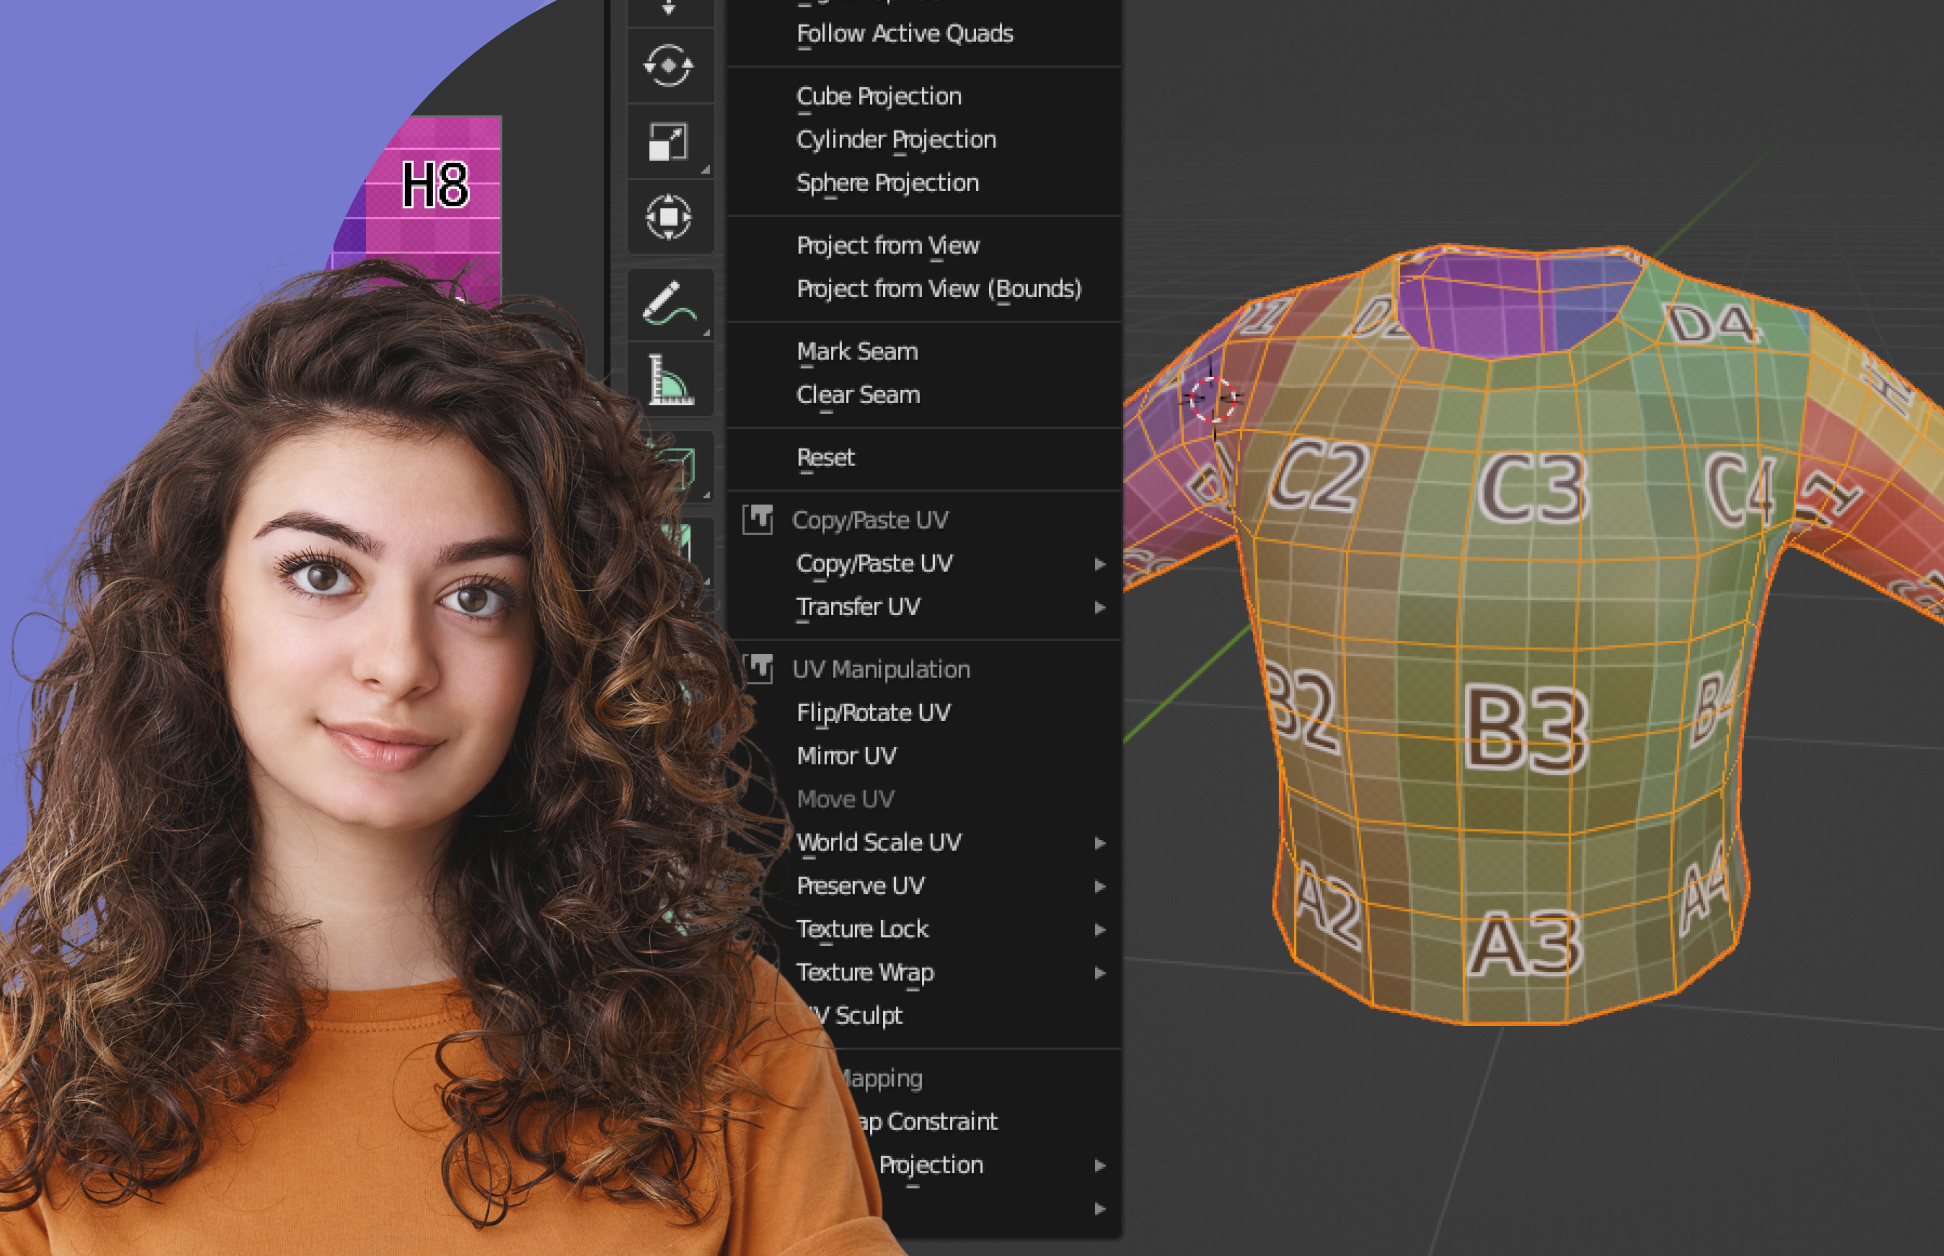Select Cylinder Projection menu entry
This screenshot has width=1944, height=1256.
(896, 139)
